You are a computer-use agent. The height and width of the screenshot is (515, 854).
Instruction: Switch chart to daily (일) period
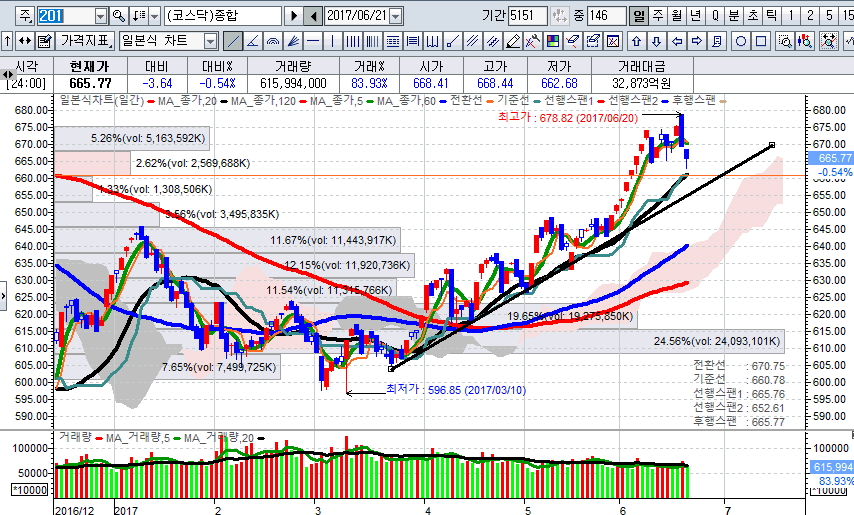[639, 16]
